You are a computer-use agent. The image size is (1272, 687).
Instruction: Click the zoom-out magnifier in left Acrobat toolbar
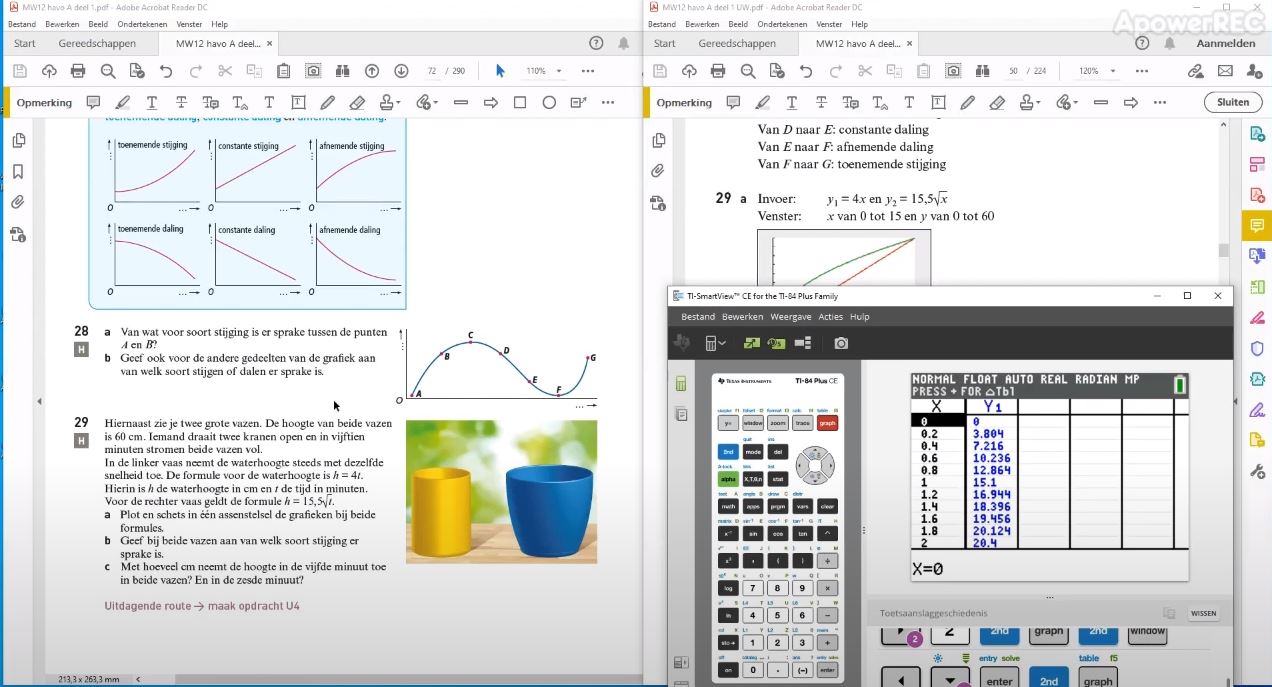click(108, 71)
